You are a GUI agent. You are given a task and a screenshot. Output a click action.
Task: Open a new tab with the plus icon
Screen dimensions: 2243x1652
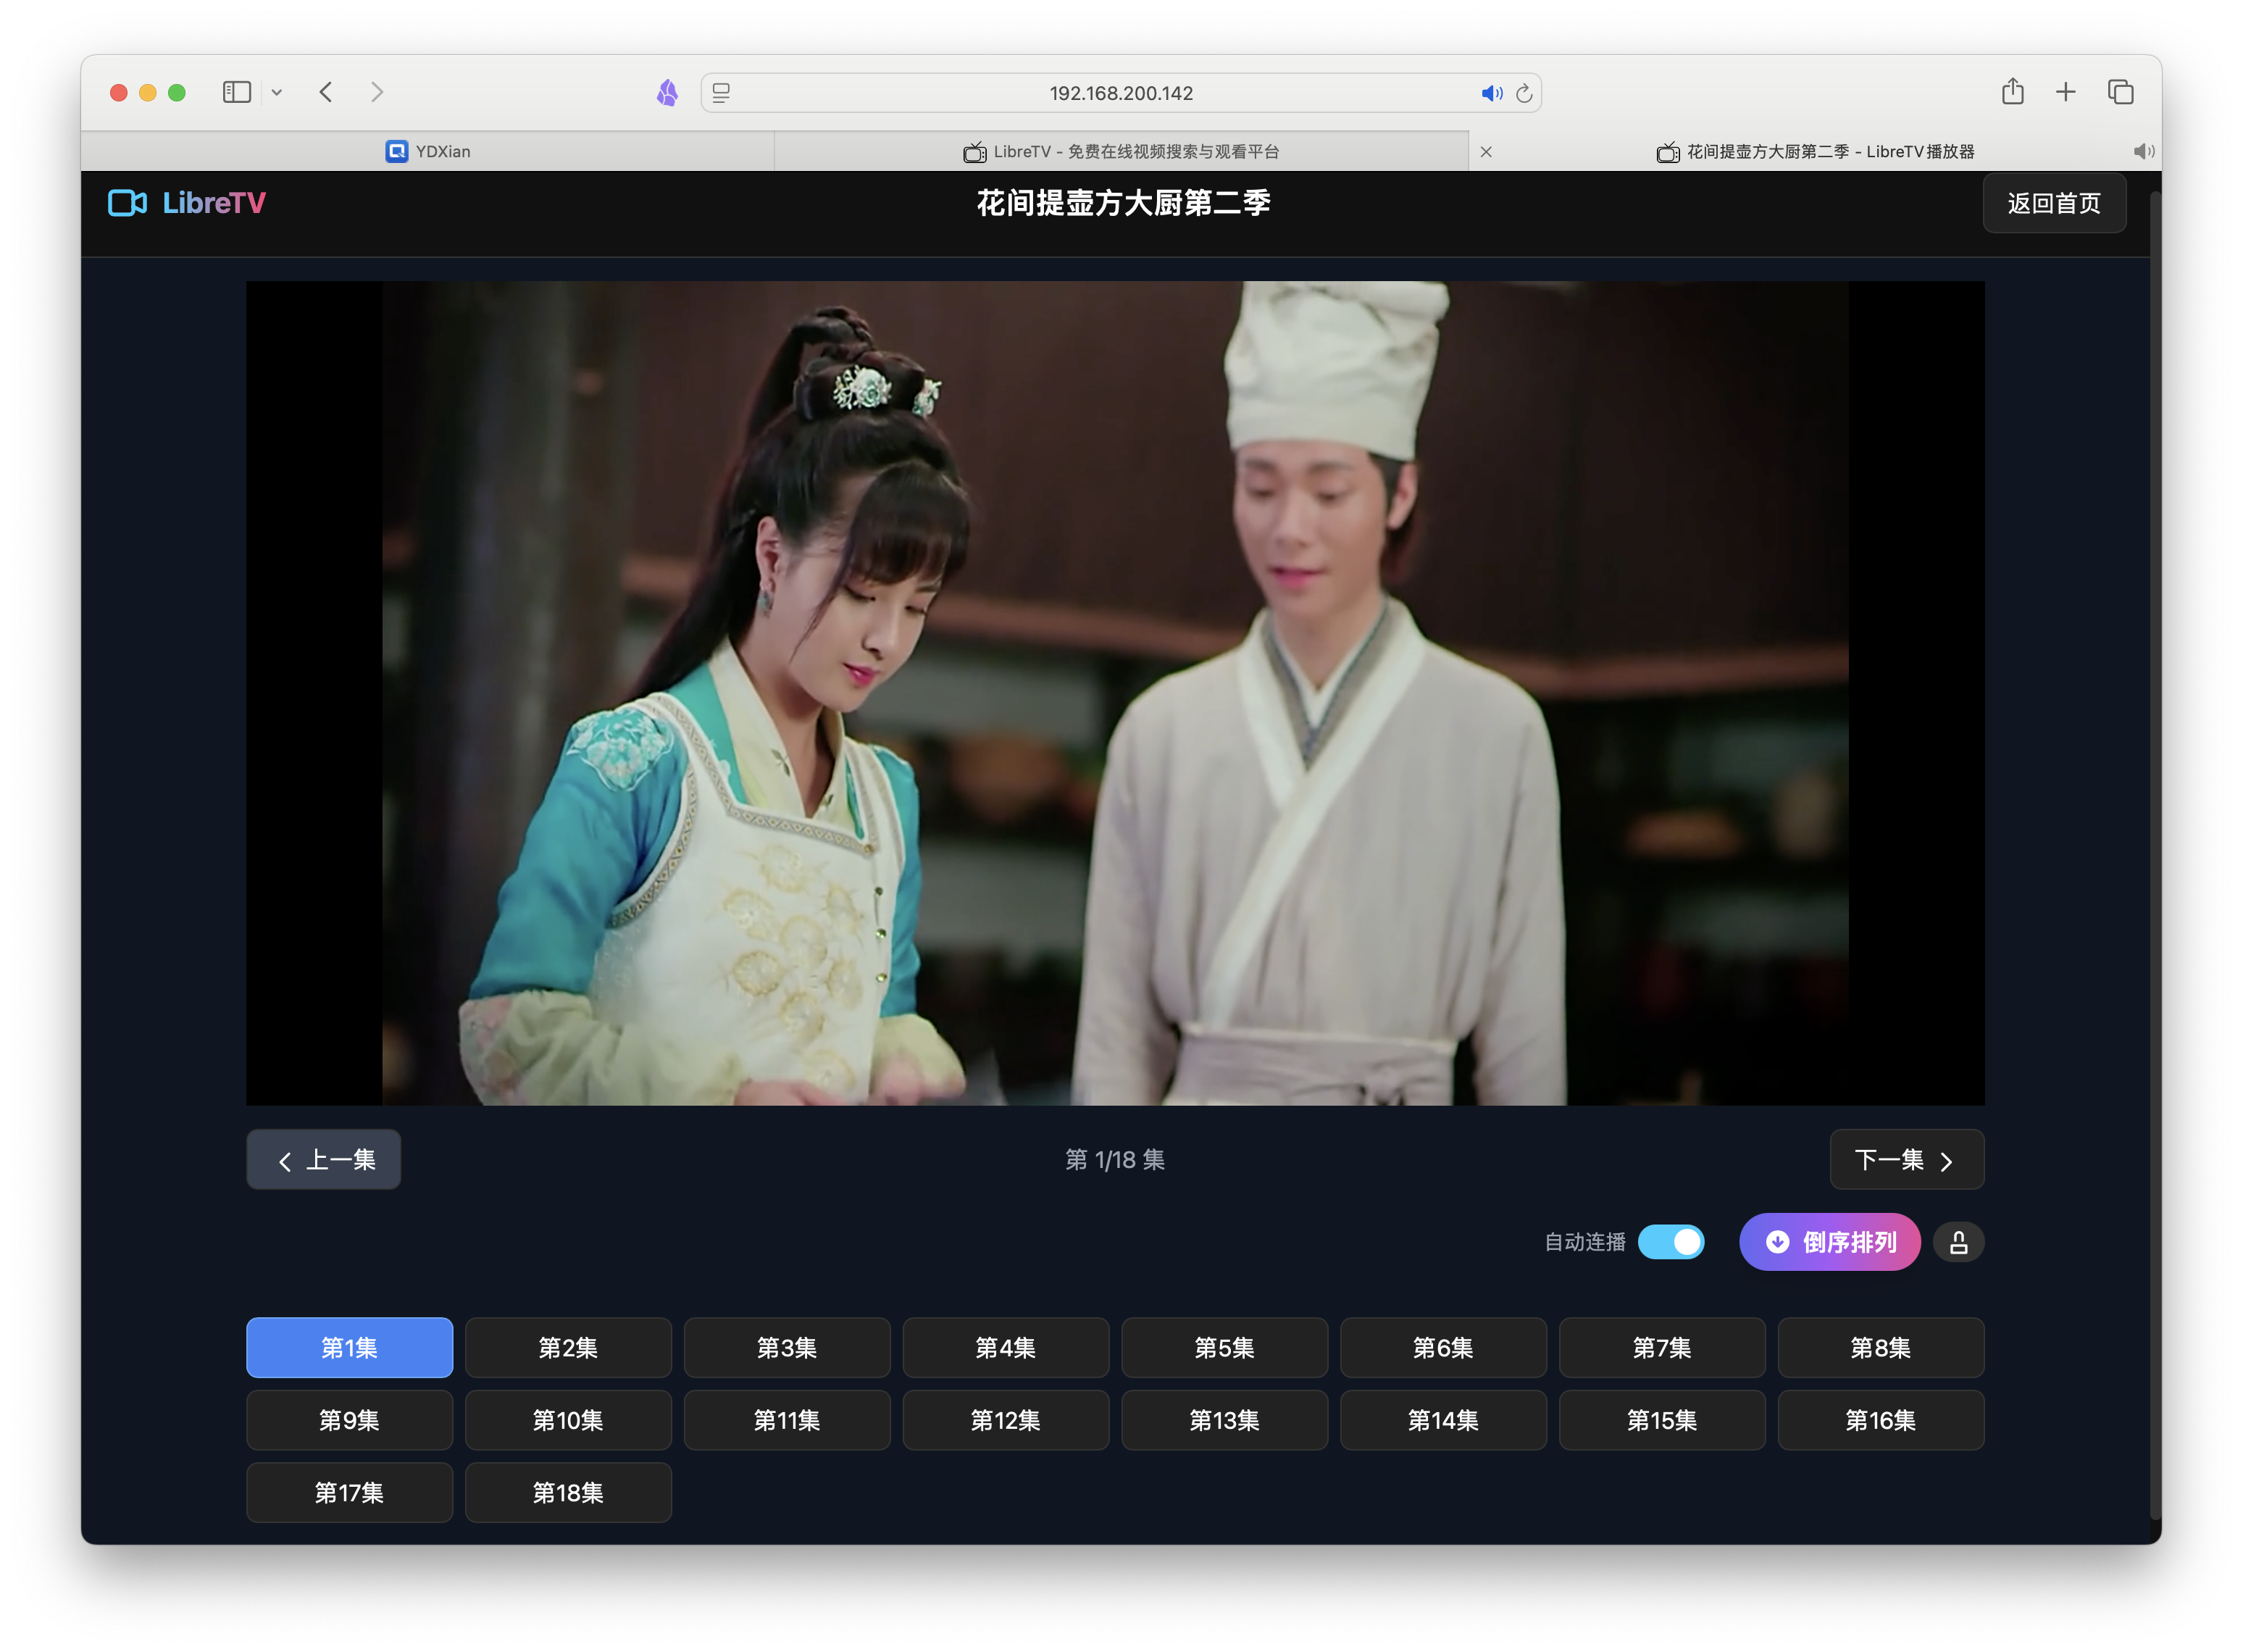[2066, 92]
